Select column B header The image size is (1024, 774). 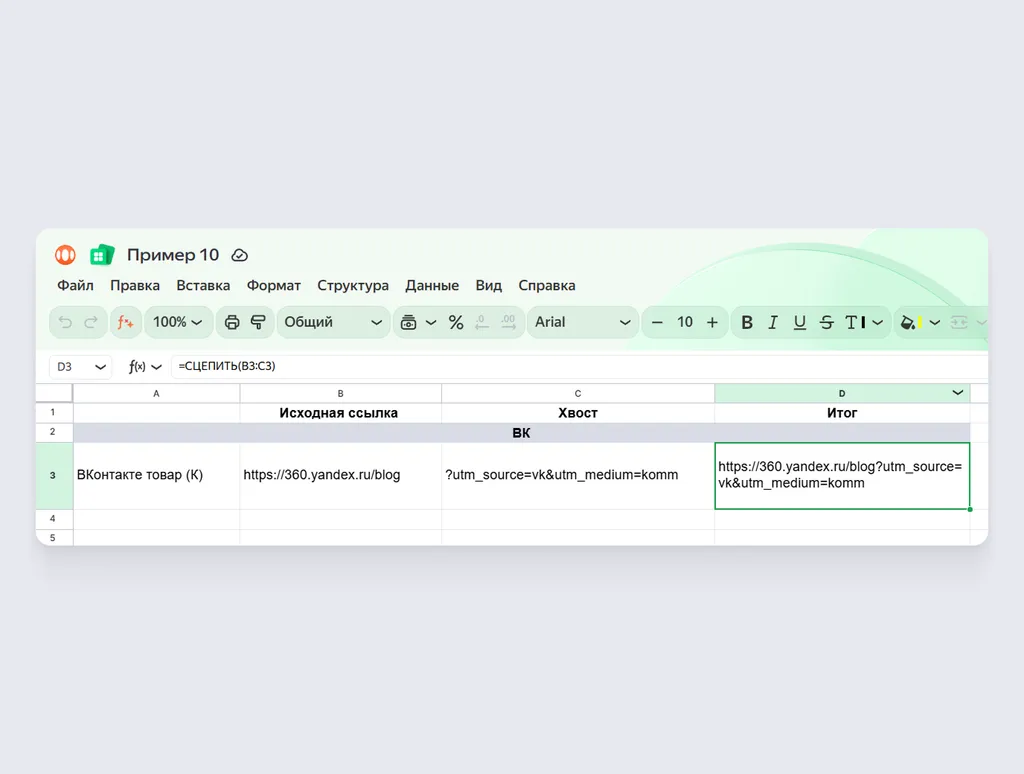340,393
